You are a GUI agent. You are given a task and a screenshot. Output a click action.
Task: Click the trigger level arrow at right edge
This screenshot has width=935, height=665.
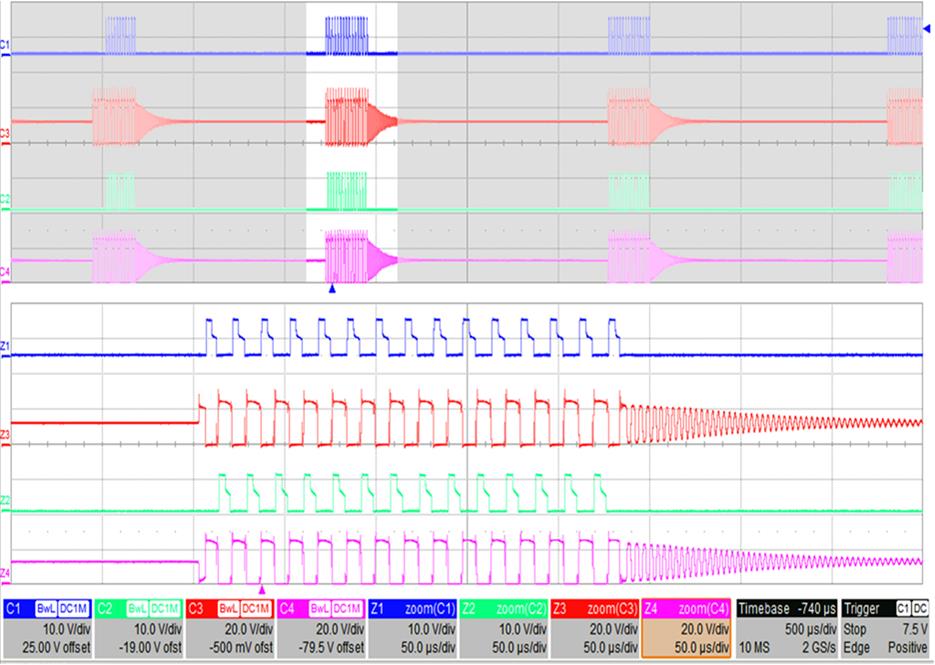[926, 31]
